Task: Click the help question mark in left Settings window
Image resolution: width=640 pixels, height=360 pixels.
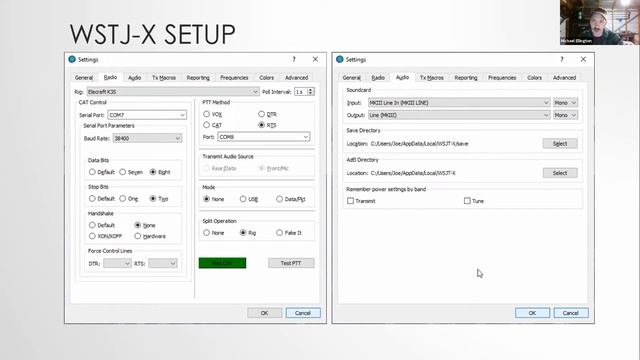Action: [294, 59]
